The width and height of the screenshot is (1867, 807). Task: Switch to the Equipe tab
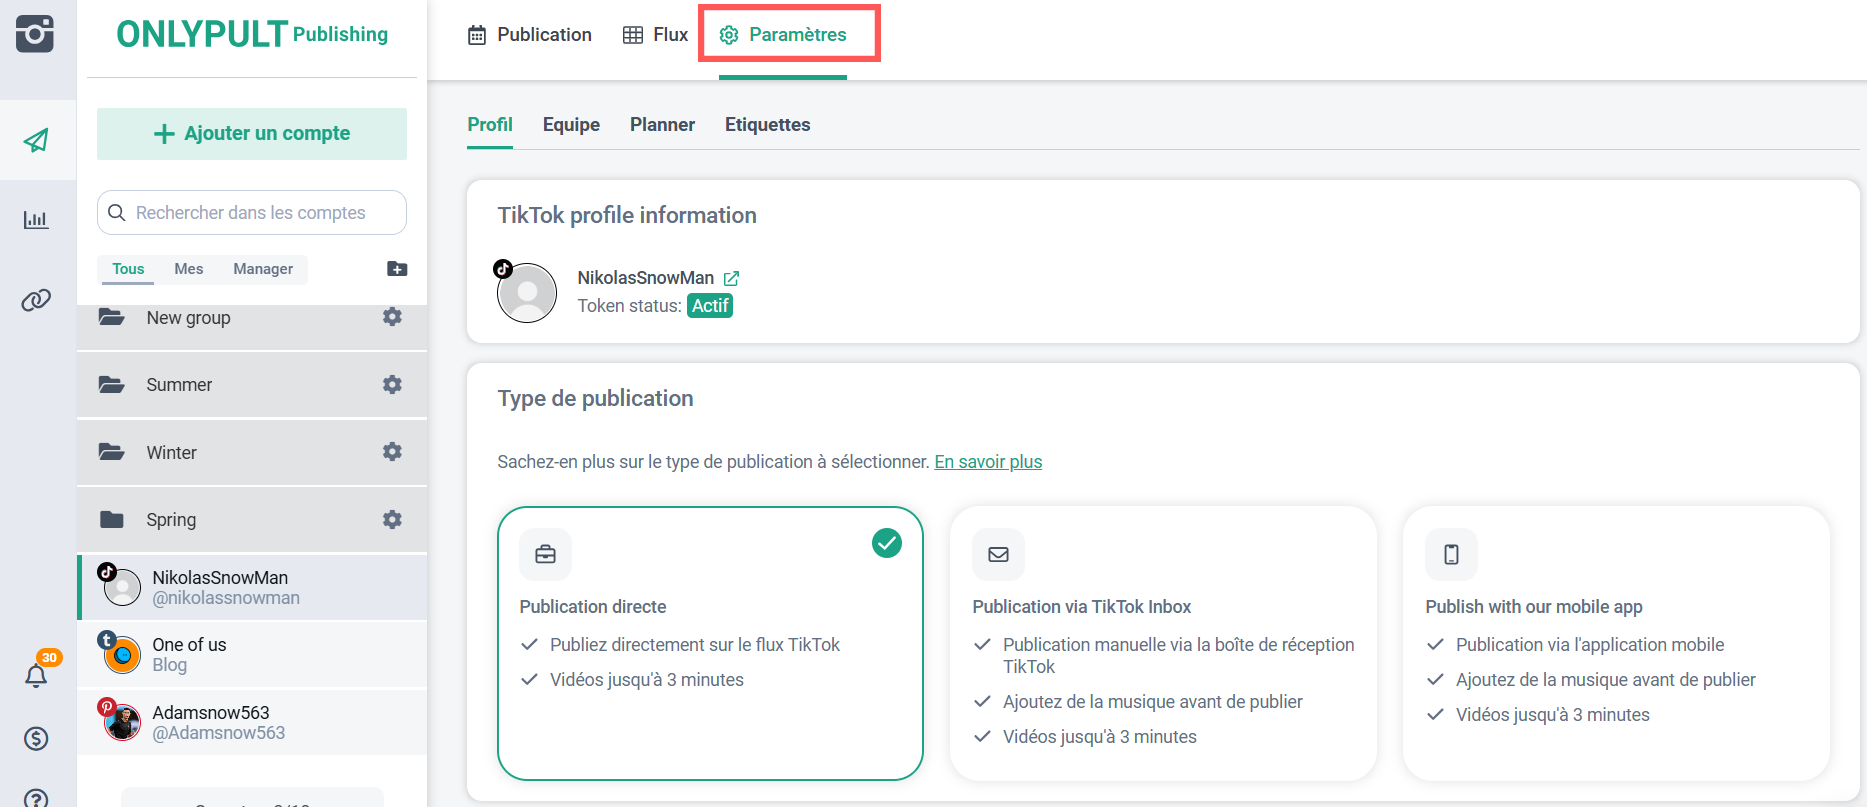571,125
